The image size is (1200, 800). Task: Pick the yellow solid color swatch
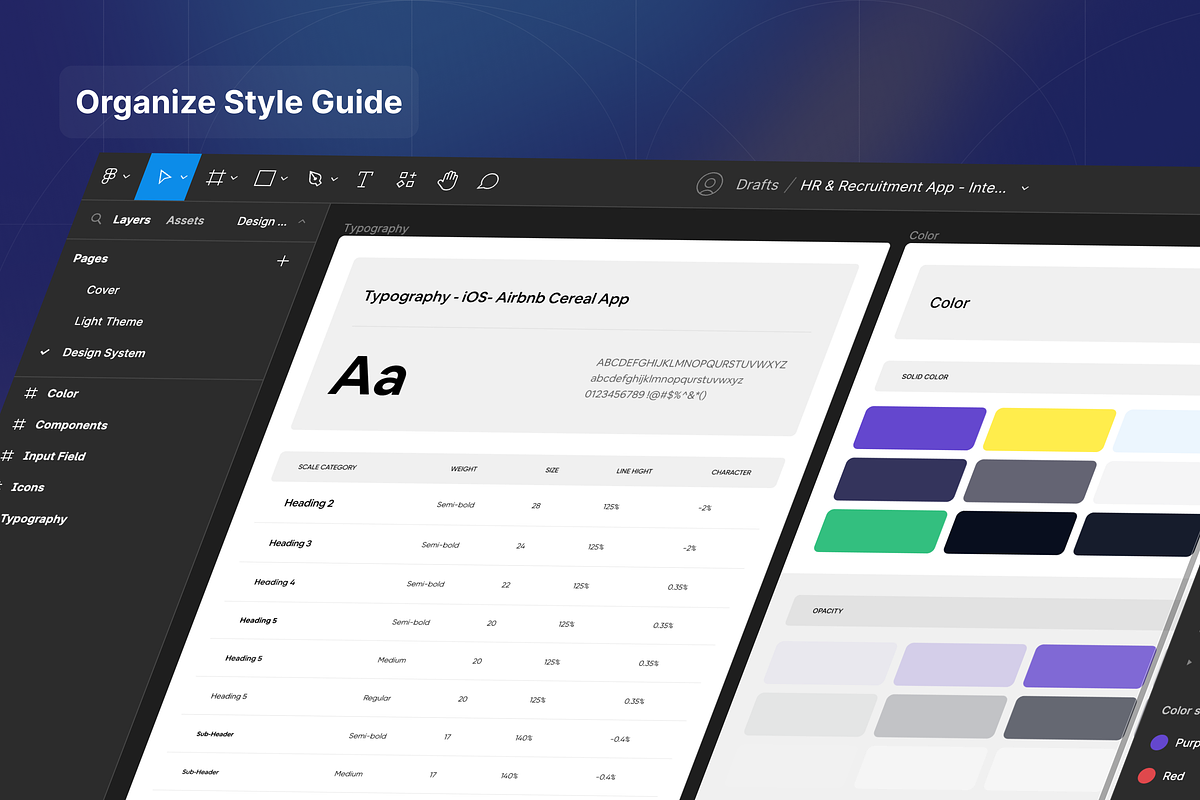point(1049,430)
